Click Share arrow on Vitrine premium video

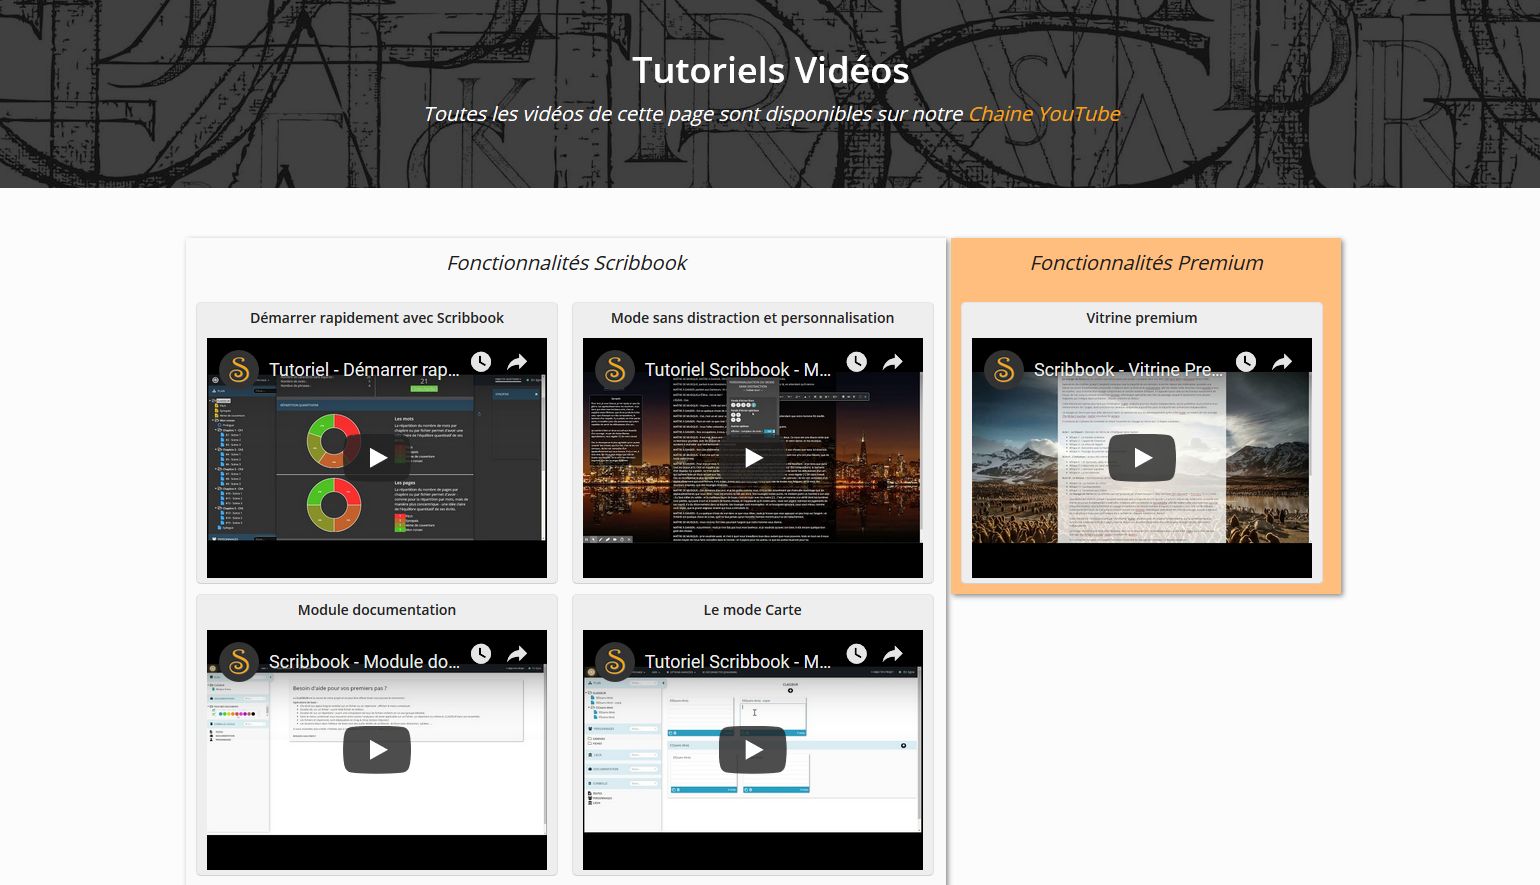(x=1282, y=362)
